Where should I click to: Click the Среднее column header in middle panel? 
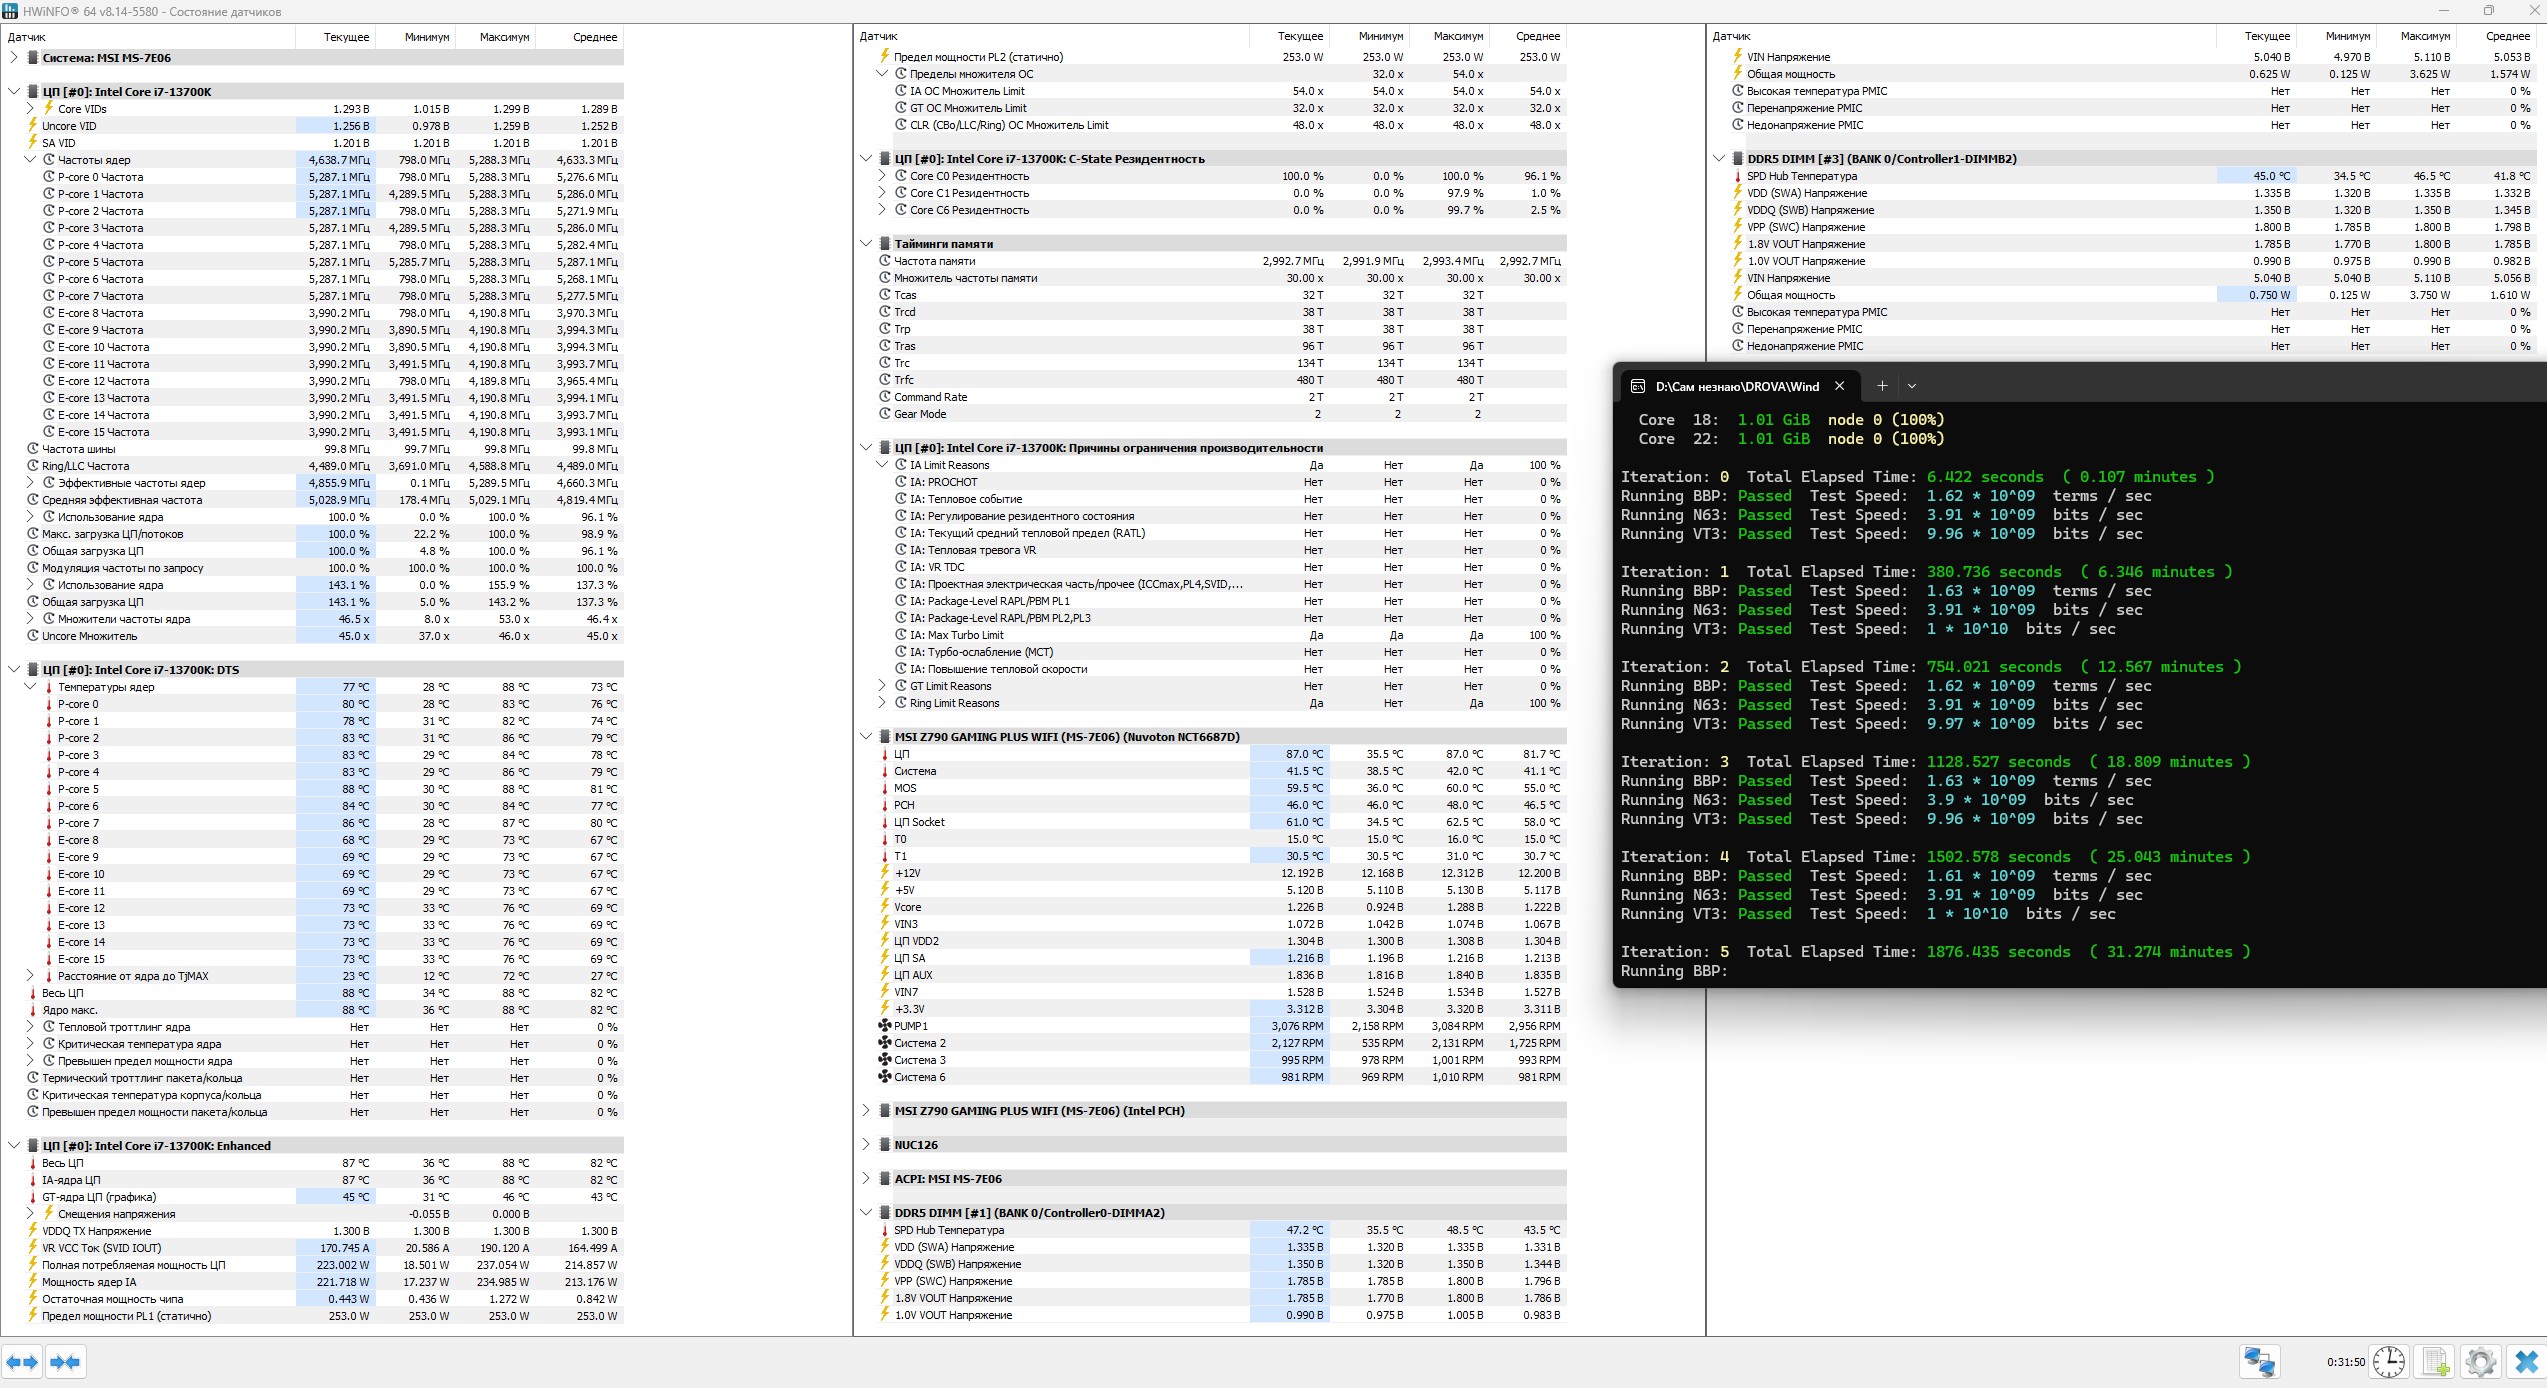[x=1537, y=36]
